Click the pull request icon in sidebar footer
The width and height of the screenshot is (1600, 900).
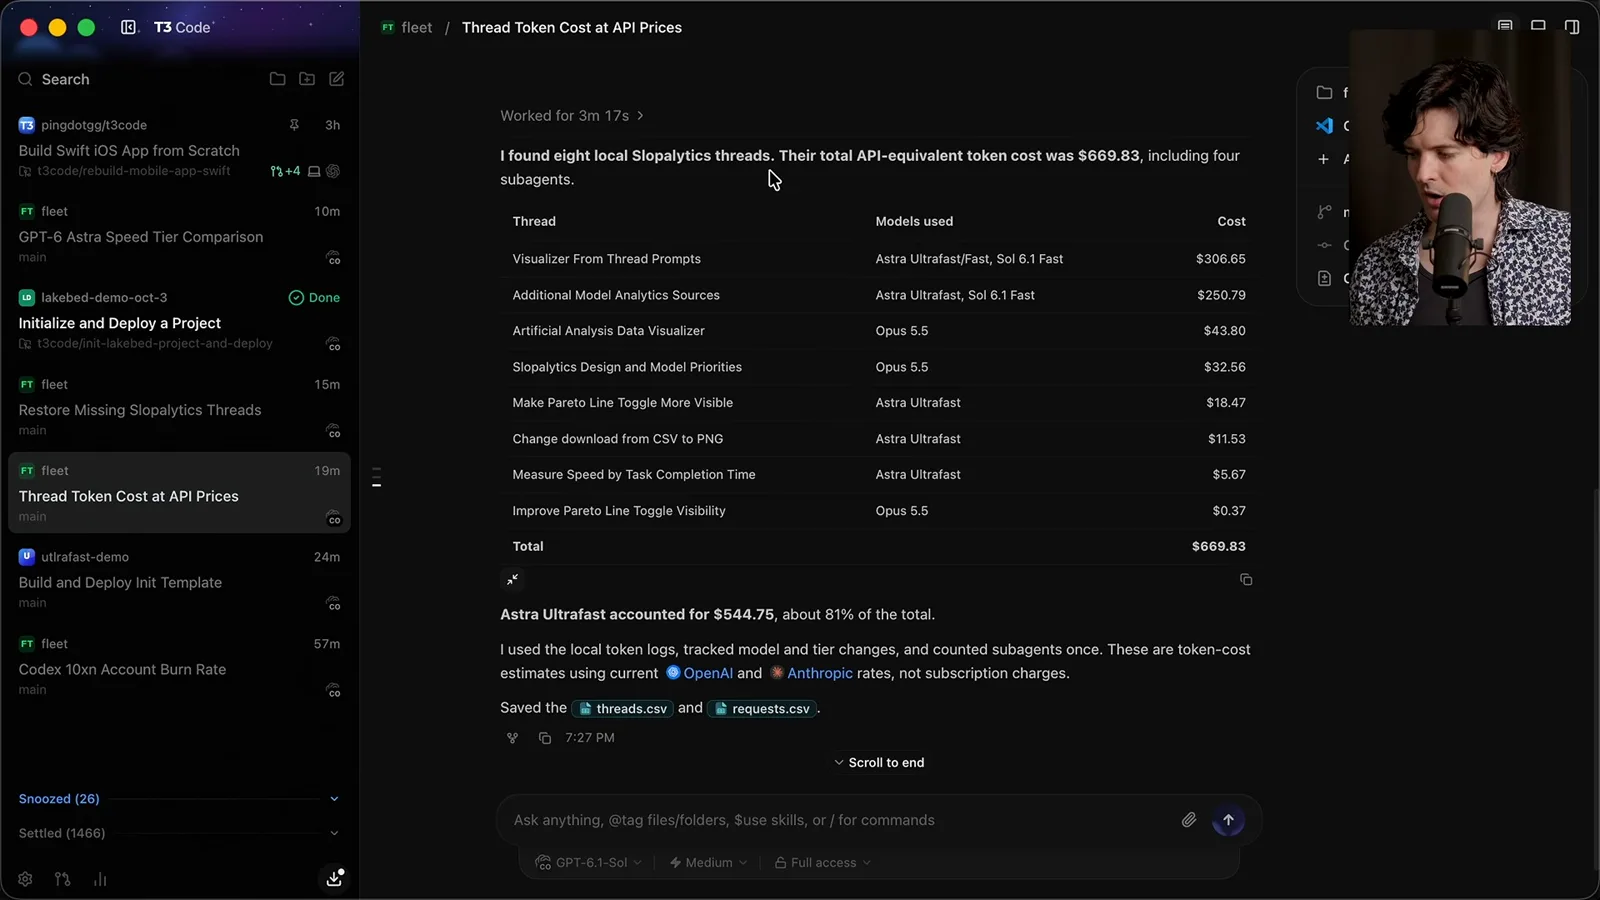click(x=63, y=879)
